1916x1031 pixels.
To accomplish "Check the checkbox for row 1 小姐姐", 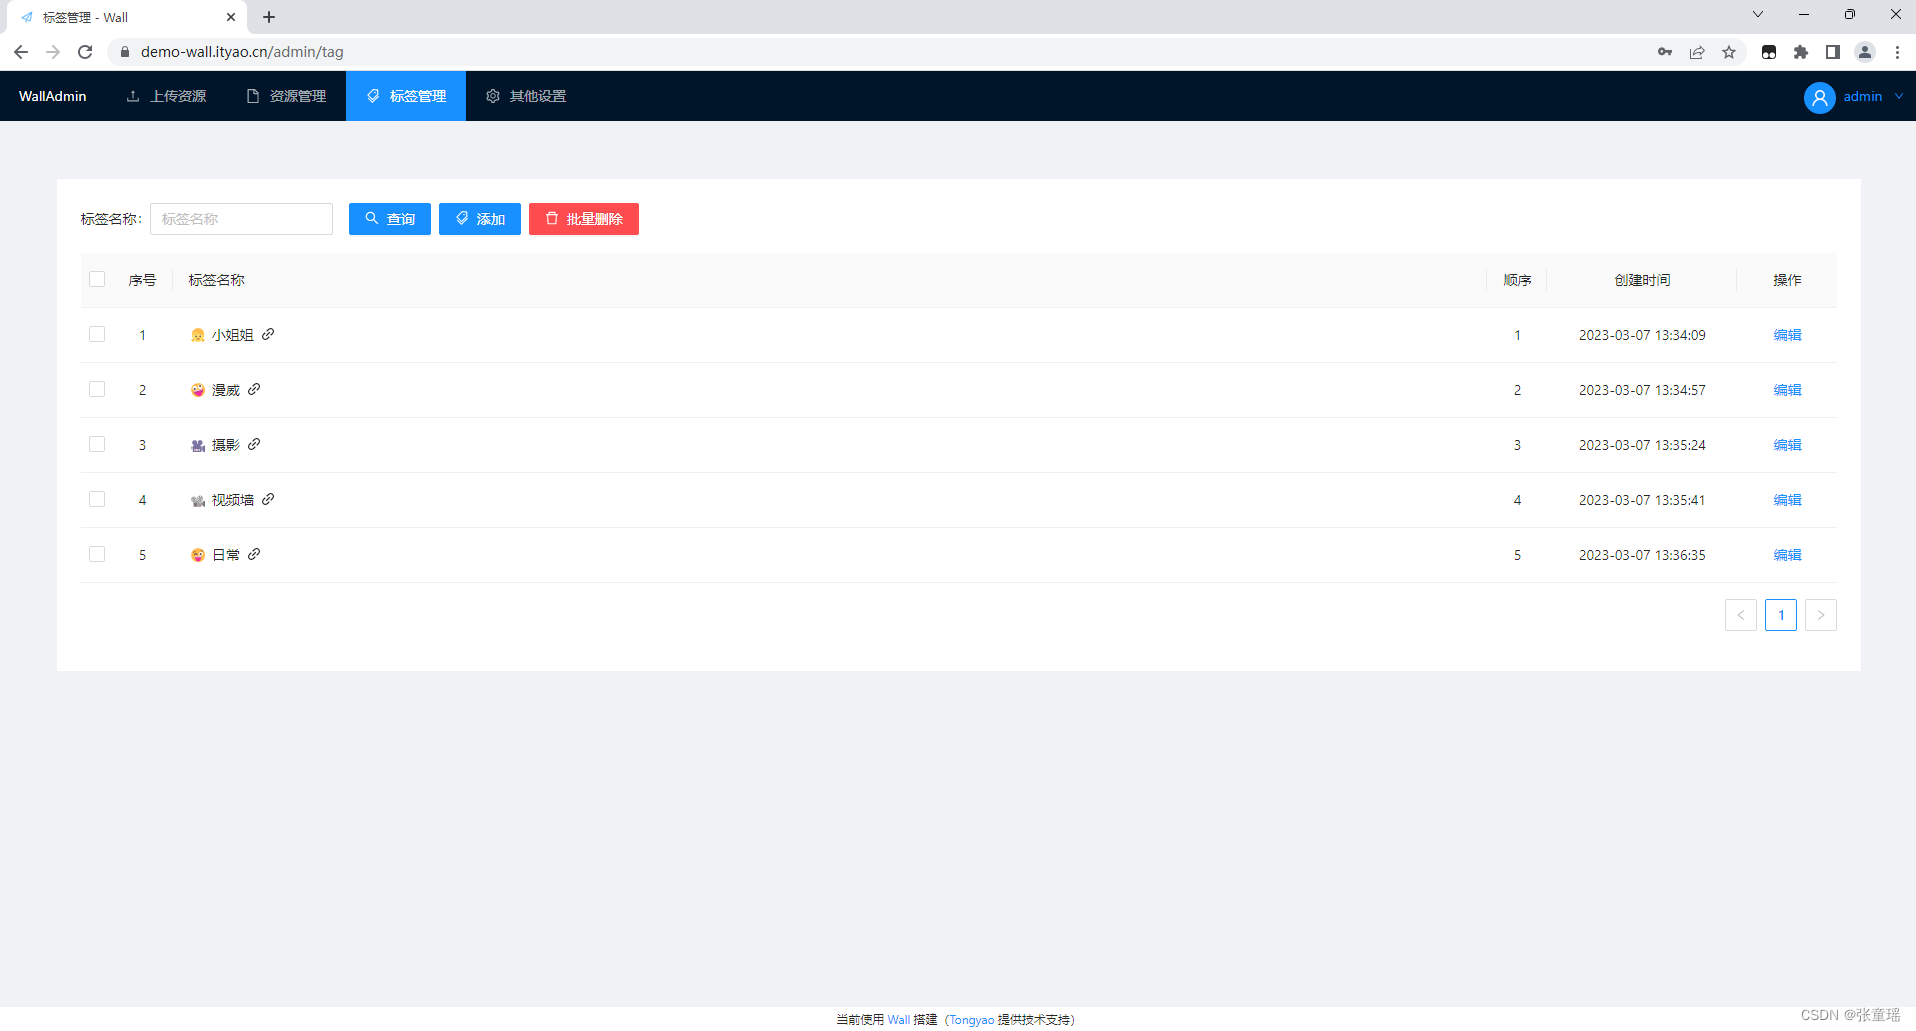I will (x=97, y=334).
